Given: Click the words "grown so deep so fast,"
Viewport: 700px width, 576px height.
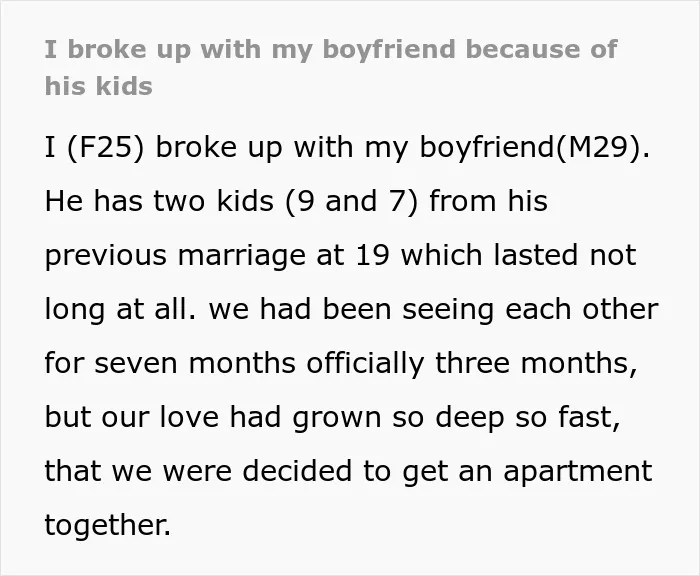Looking at the screenshot, I should point(457,418).
